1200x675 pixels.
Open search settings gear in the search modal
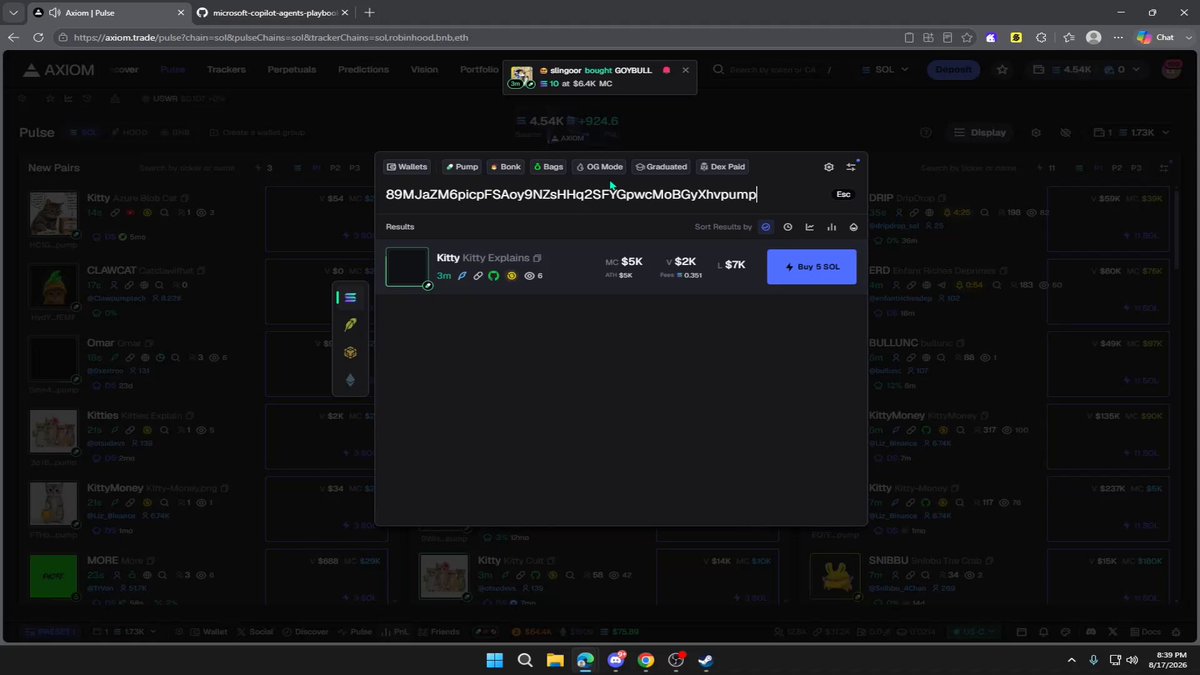coord(829,167)
